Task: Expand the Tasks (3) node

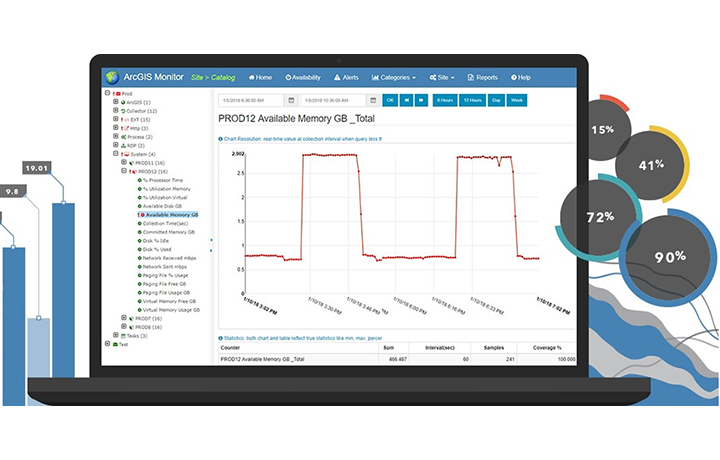Action: [x=116, y=335]
